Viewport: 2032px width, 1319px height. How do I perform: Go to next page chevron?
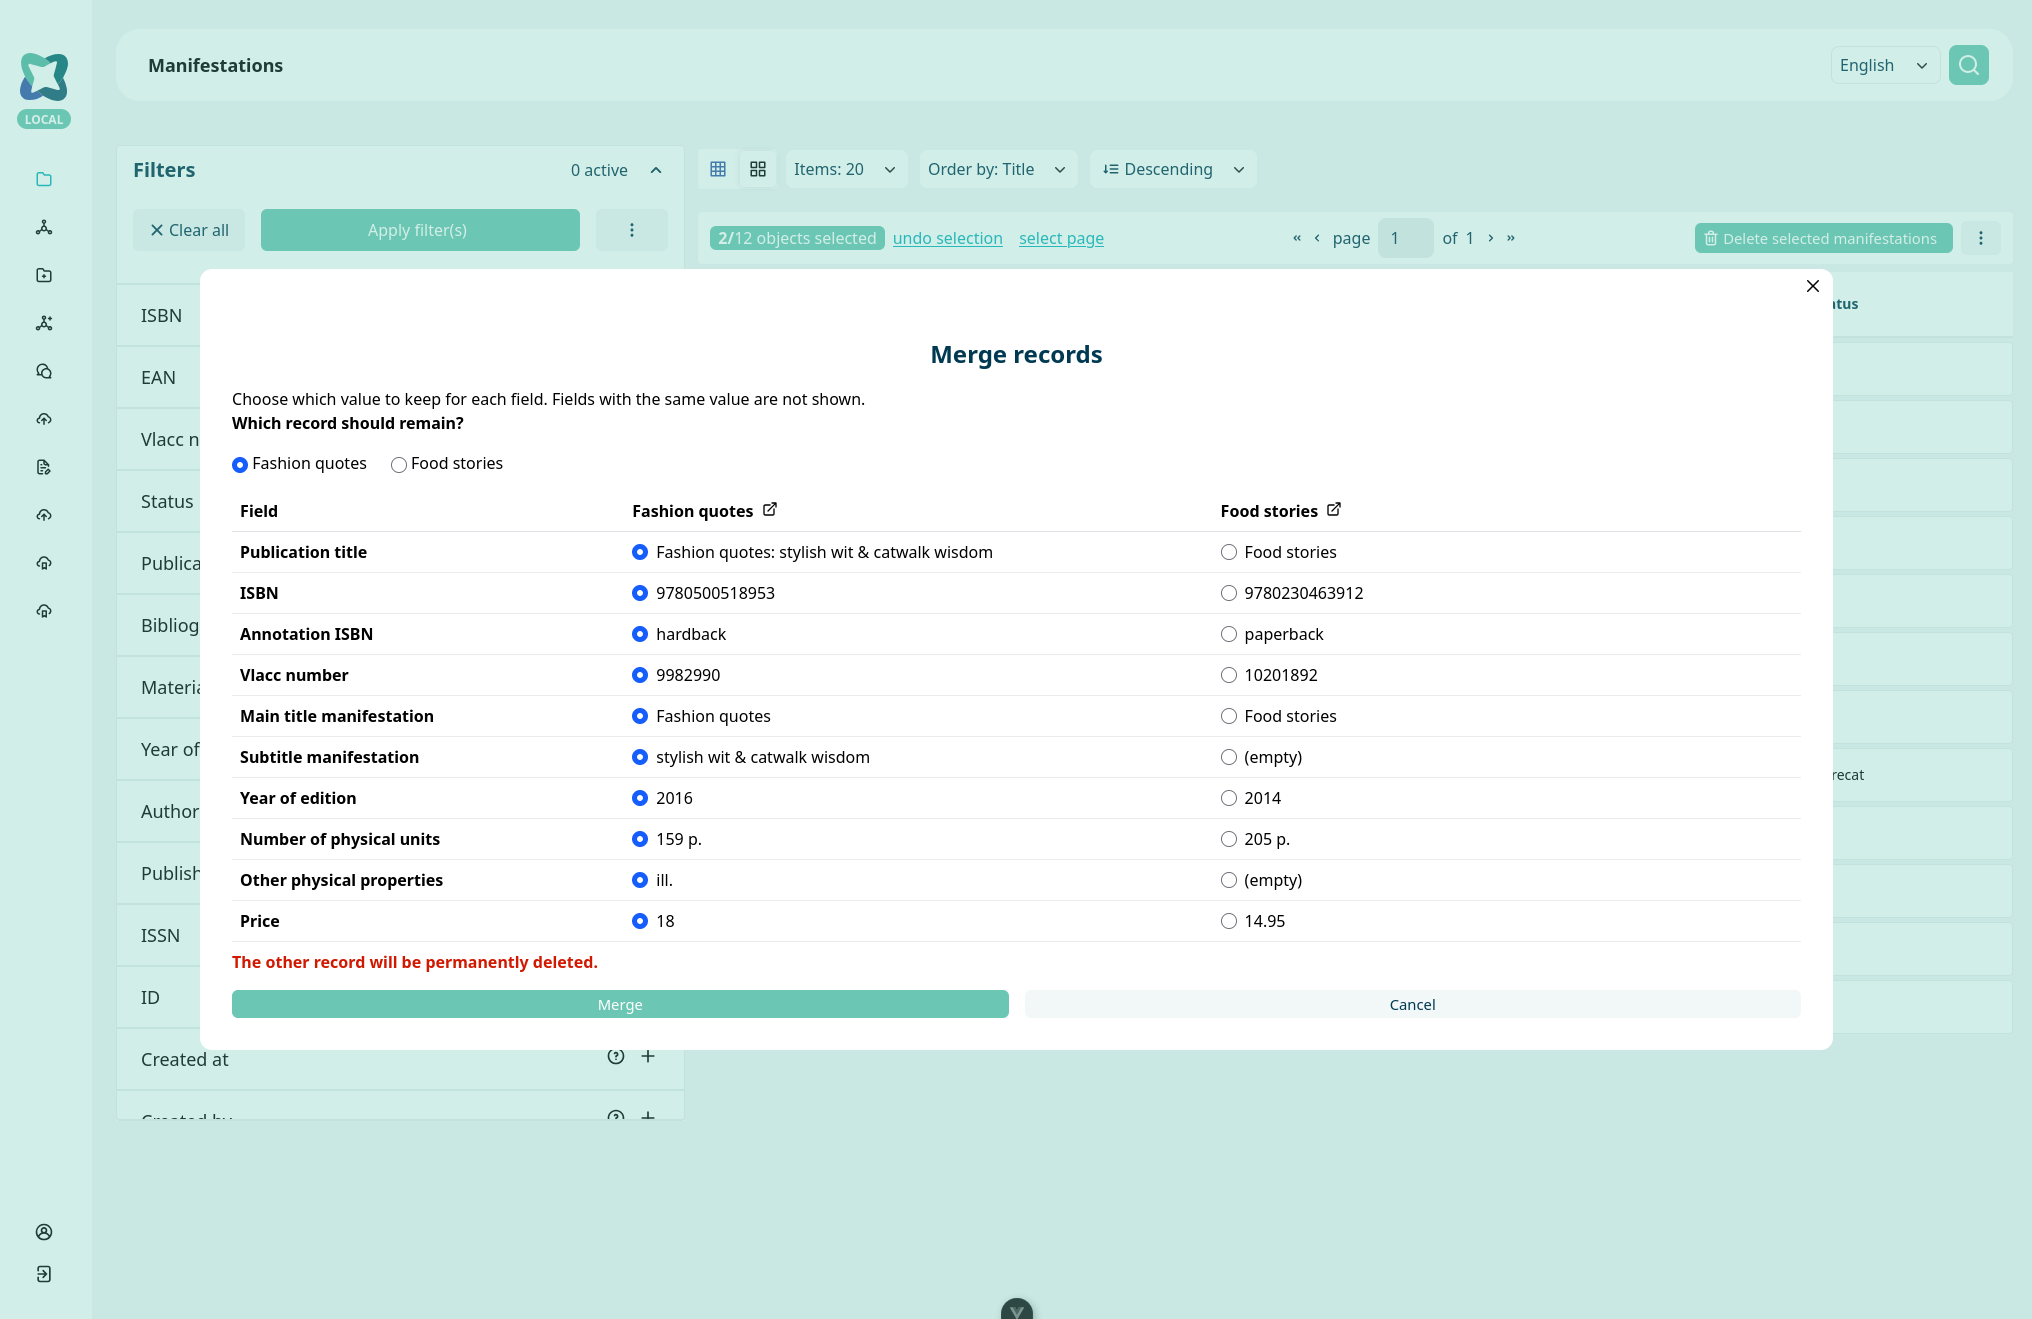pyautogui.click(x=1491, y=238)
